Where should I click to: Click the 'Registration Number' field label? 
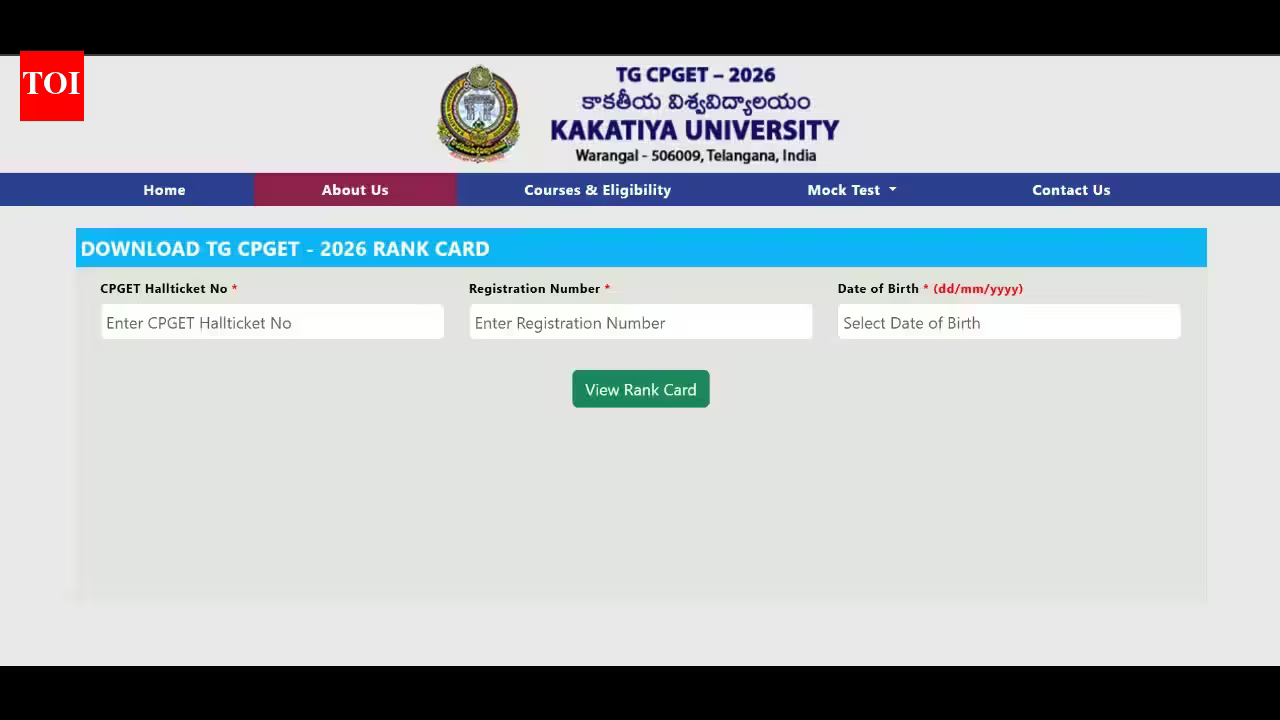pyautogui.click(x=534, y=289)
